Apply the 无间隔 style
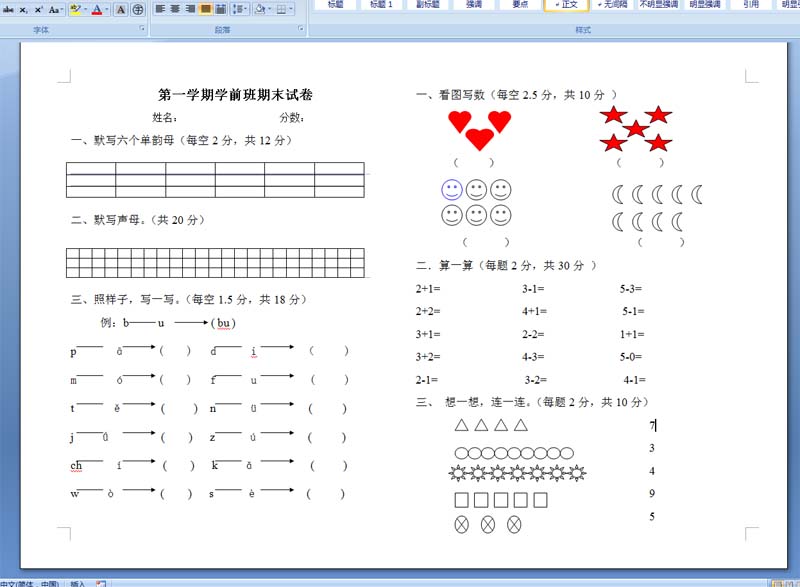The image size is (800, 587). coord(613,5)
